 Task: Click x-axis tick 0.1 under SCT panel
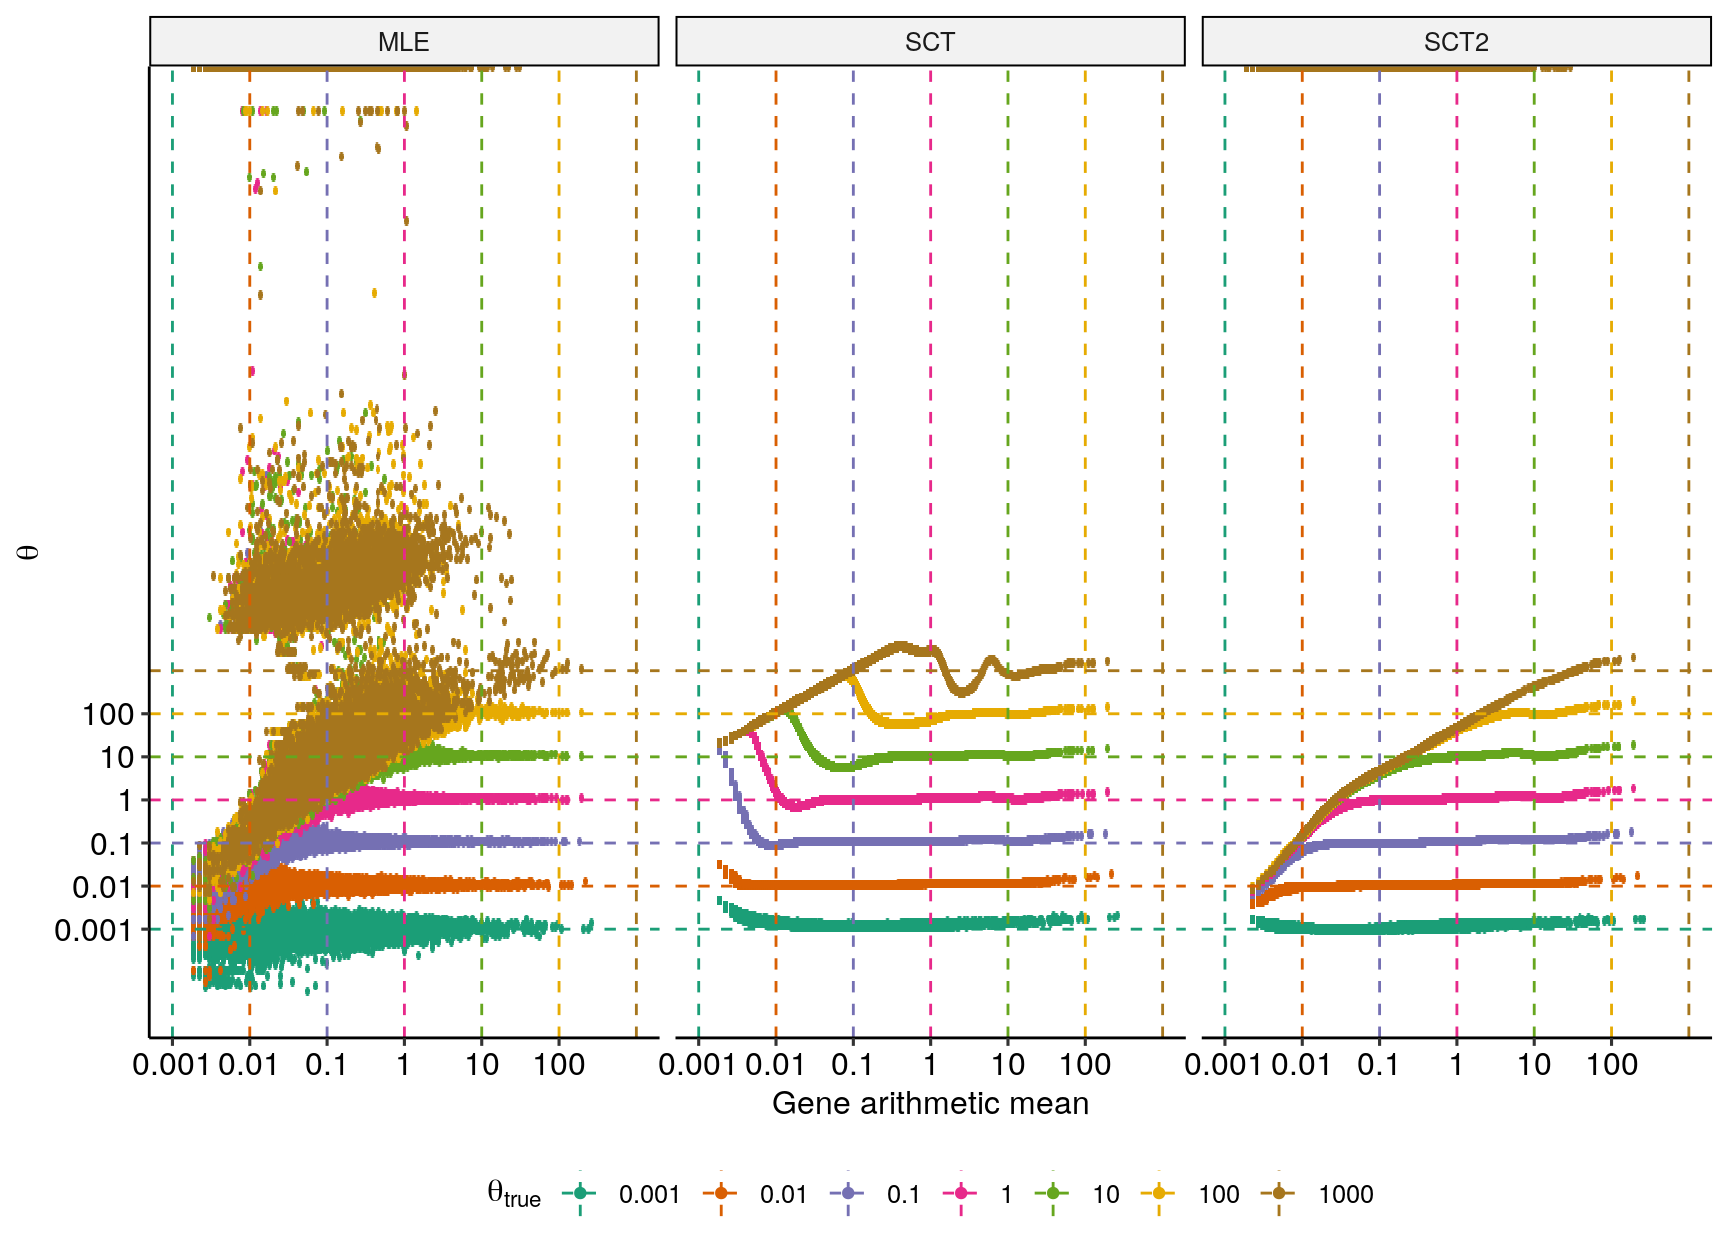click(x=852, y=1065)
